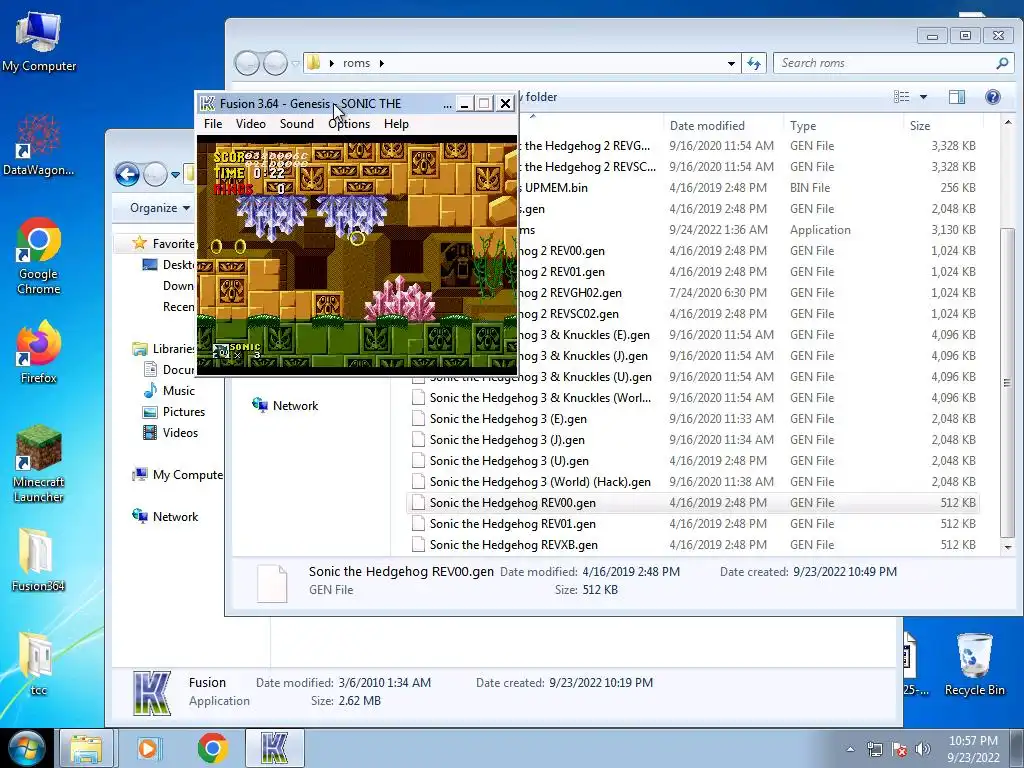Click the taskbar clock showing 10:57 PM
This screenshot has width=1024, height=768.
[973, 749]
